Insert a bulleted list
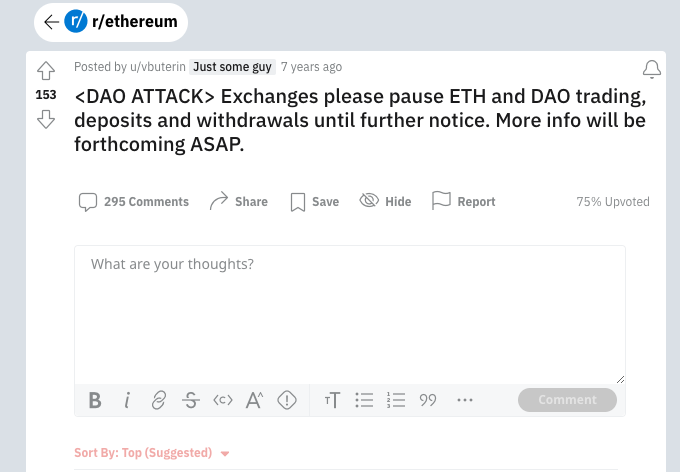 pyautogui.click(x=365, y=400)
